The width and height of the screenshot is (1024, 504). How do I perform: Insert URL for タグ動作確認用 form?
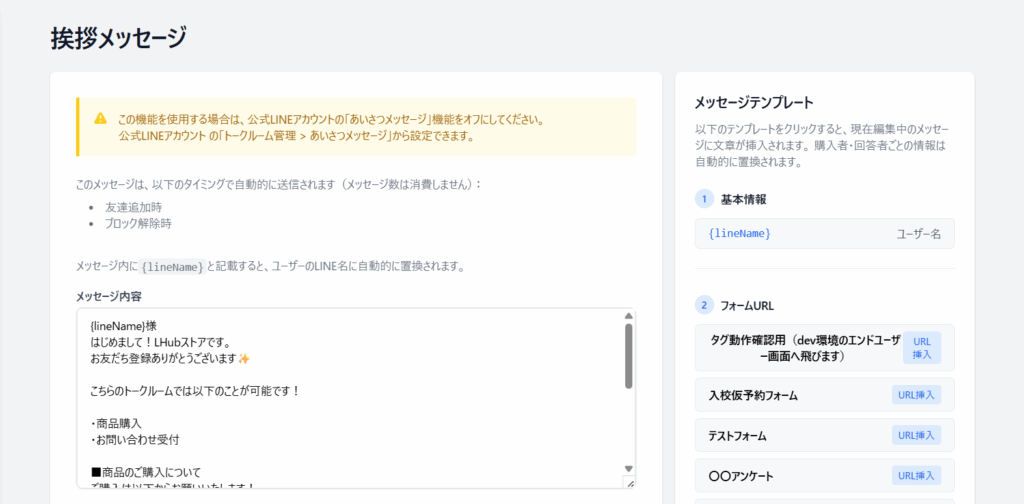pos(922,347)
